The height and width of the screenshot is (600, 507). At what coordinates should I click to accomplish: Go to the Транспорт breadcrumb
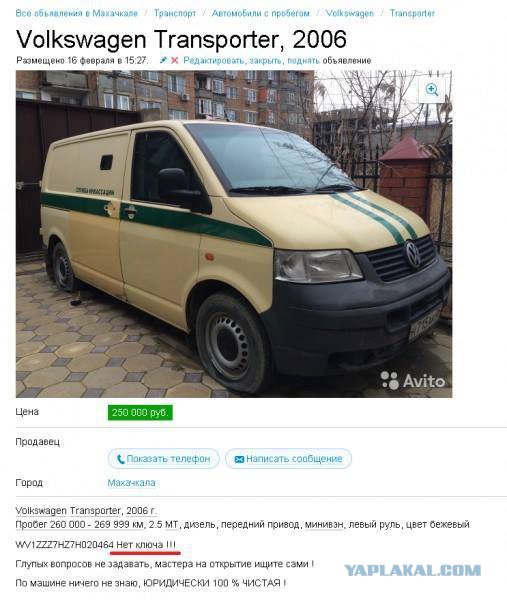click(x=175, y=13)
